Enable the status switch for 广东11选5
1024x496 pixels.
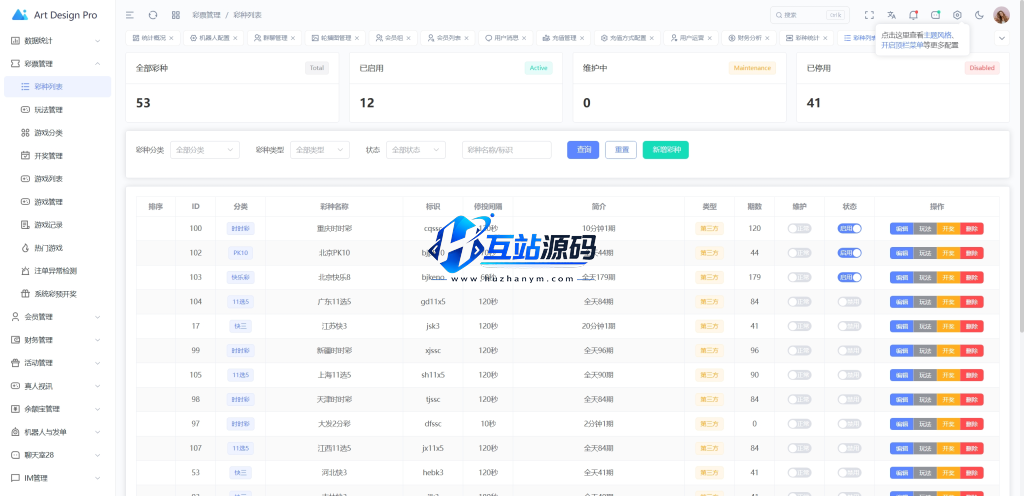pos(850,302)
